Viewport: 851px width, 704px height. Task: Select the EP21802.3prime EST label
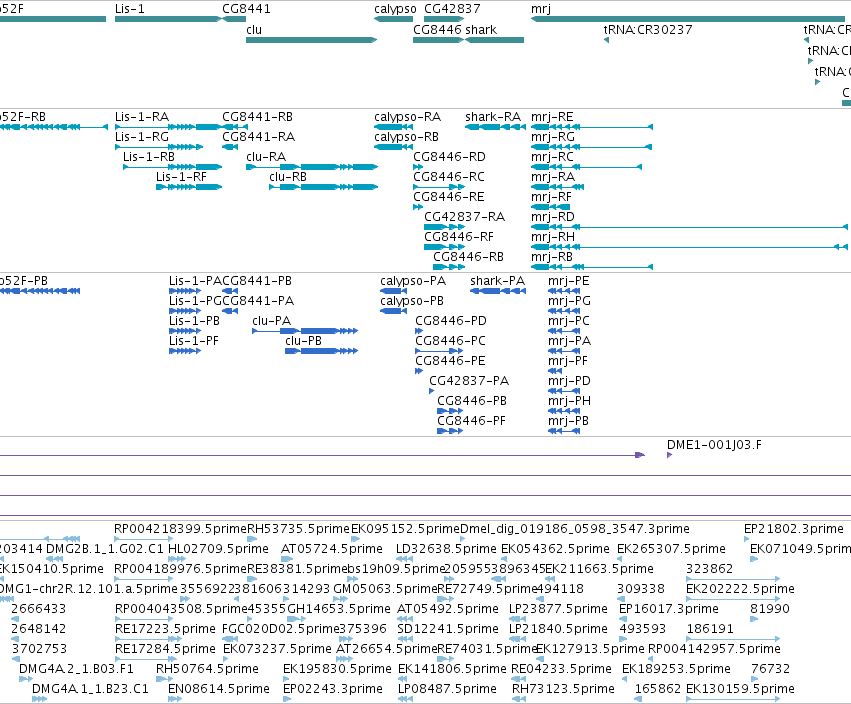point(794,529)
